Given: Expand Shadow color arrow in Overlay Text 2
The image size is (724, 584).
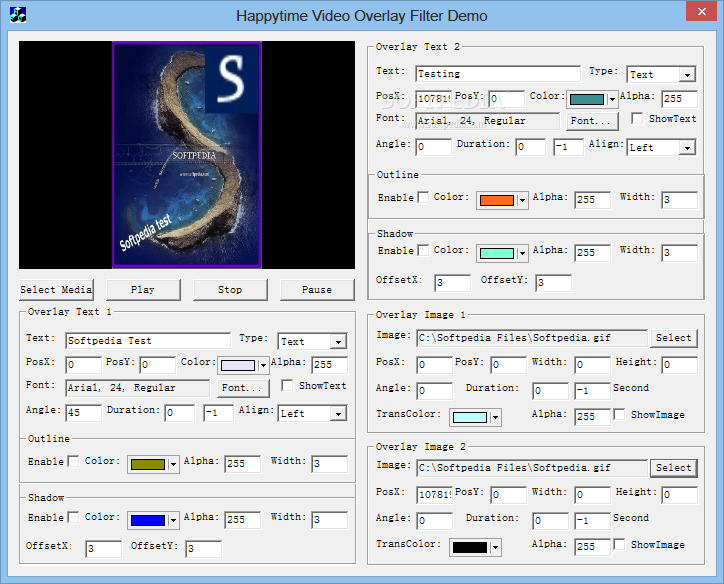Looking at the screenshot, I should click(522, 253).
